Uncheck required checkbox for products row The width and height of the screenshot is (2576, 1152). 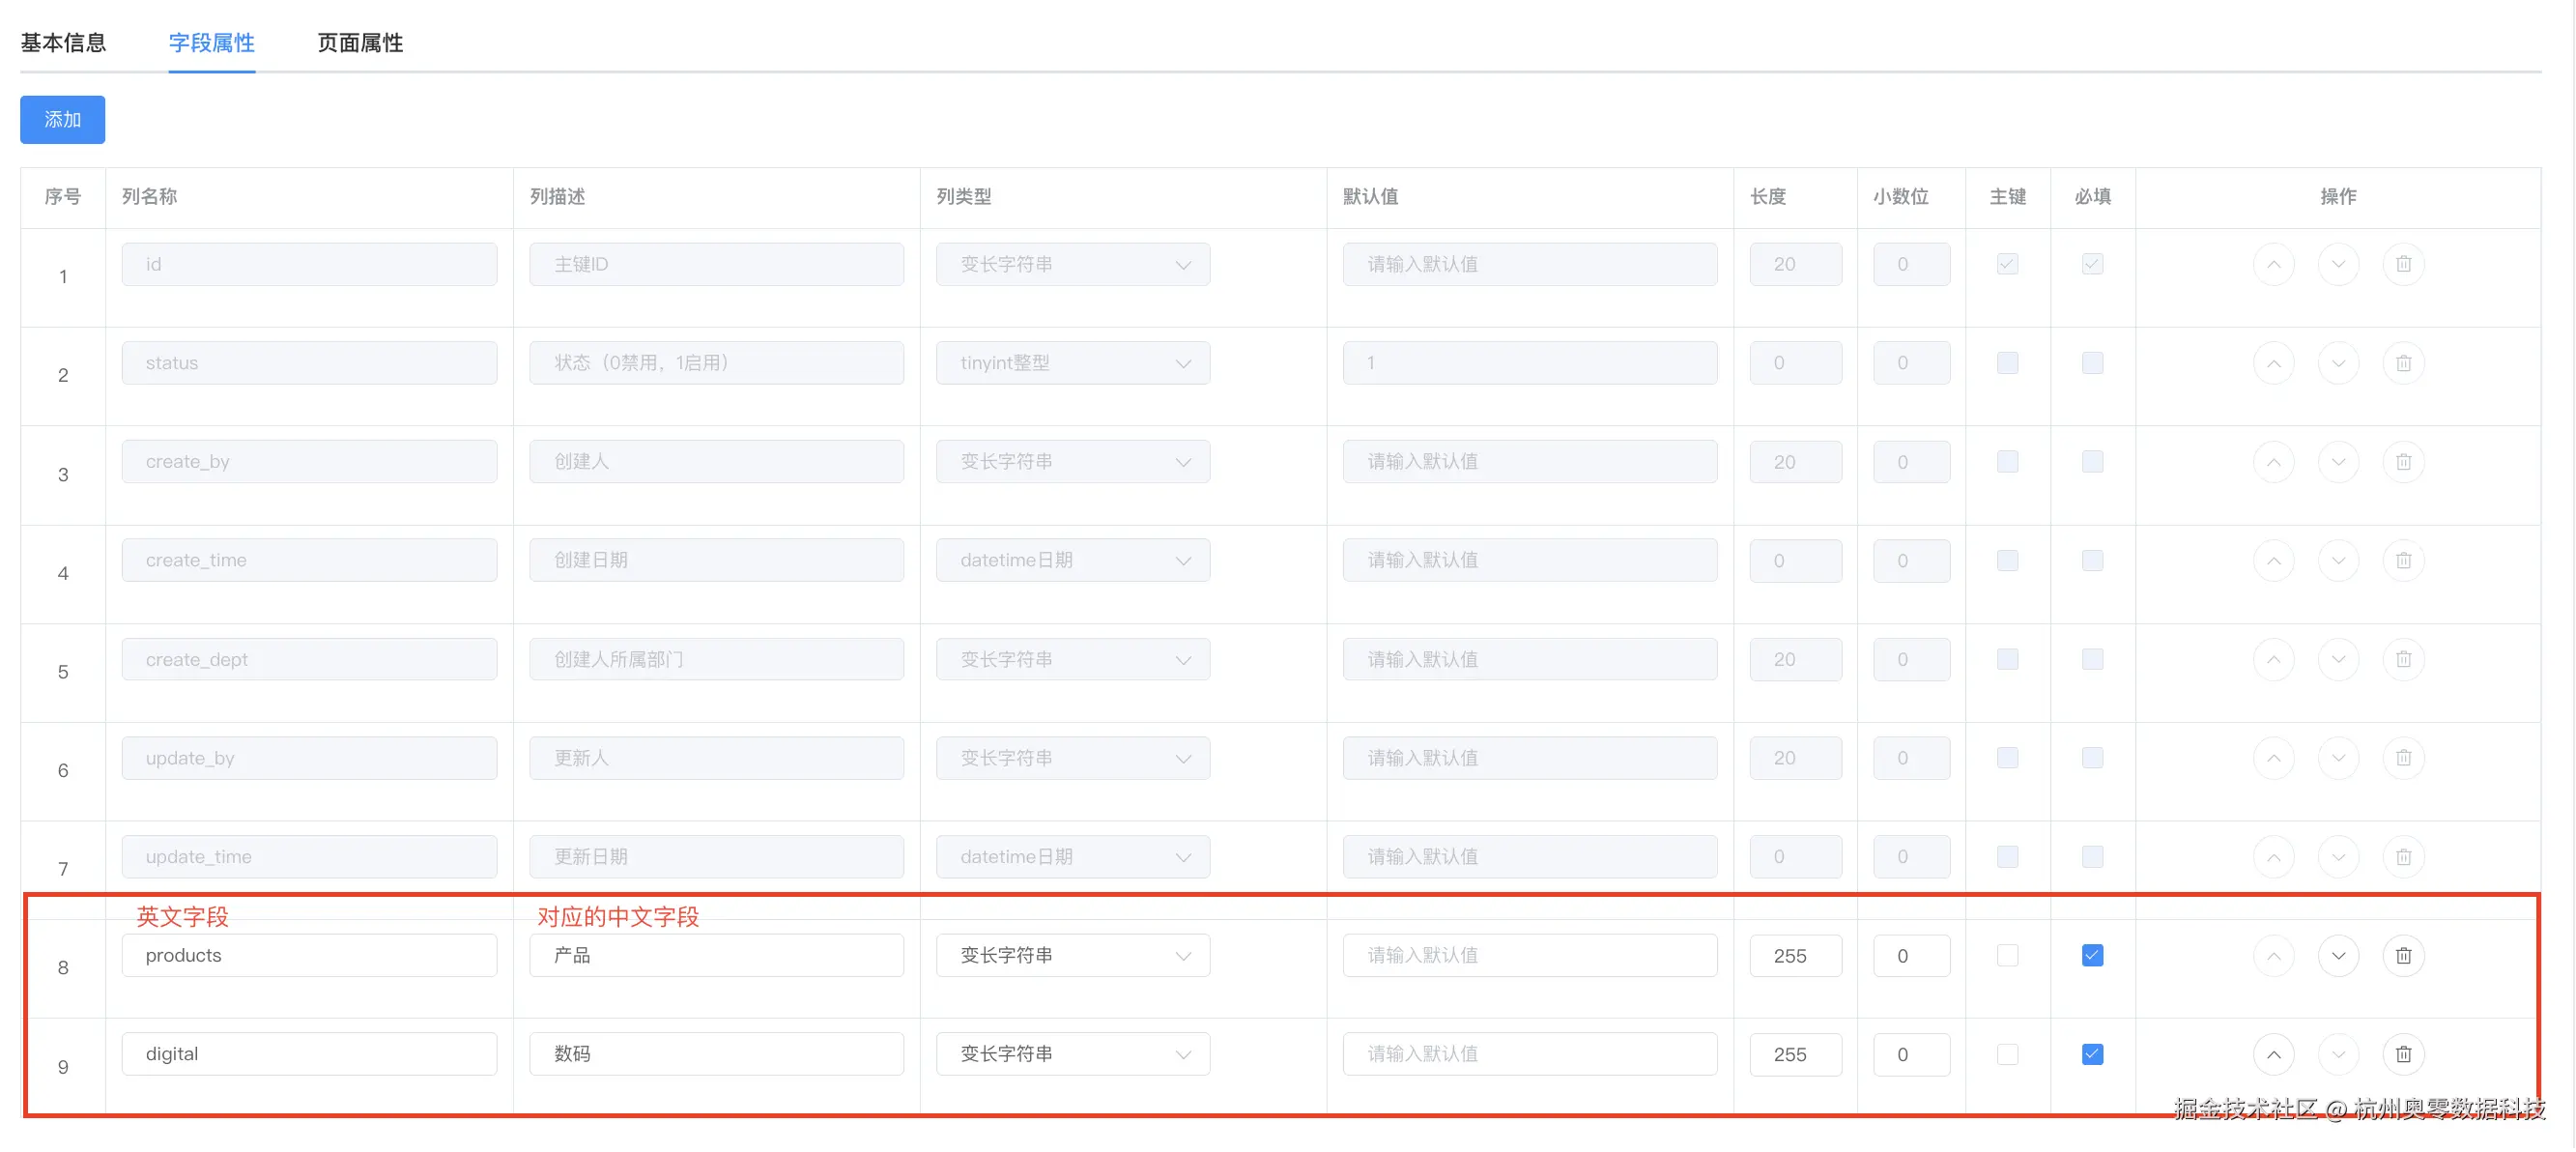pyautogui.click(x=2092, y=955)
